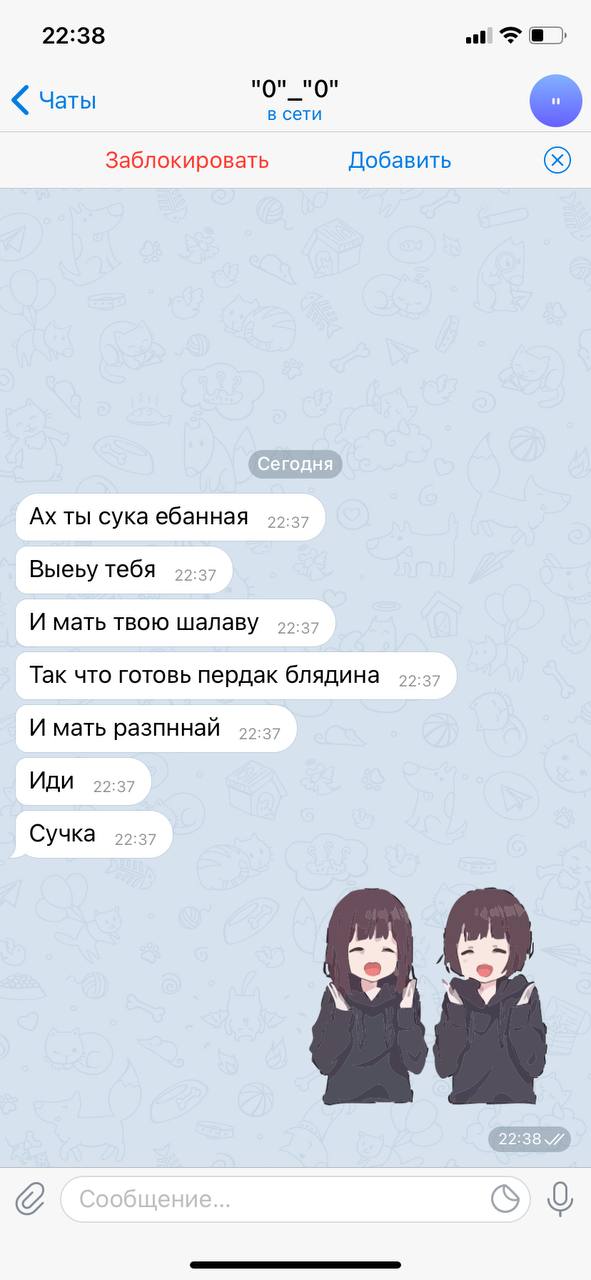Tap the paperclip attachment icon
The height and width of the screenshot is (1280, 591).
point(30,1198)
